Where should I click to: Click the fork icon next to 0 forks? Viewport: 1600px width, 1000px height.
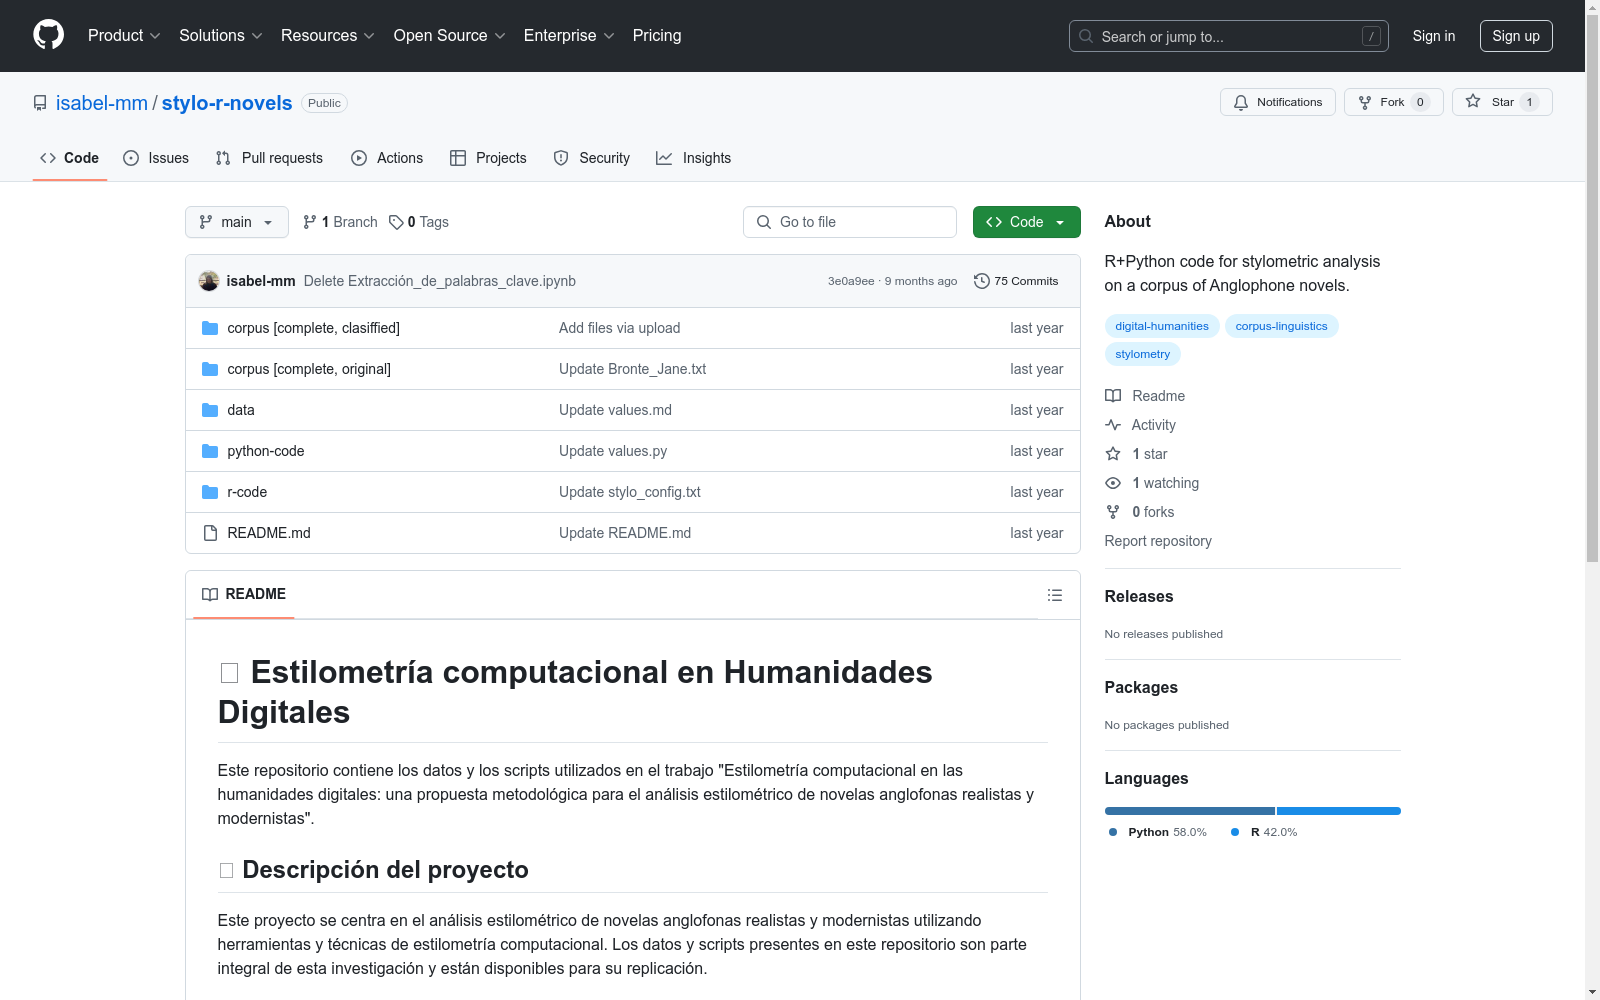point(1113,512)
